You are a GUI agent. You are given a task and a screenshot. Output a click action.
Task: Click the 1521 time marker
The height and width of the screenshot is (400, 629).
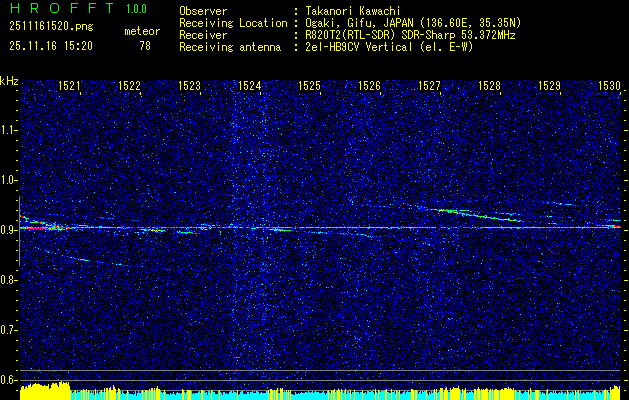[x=69, y=85]
